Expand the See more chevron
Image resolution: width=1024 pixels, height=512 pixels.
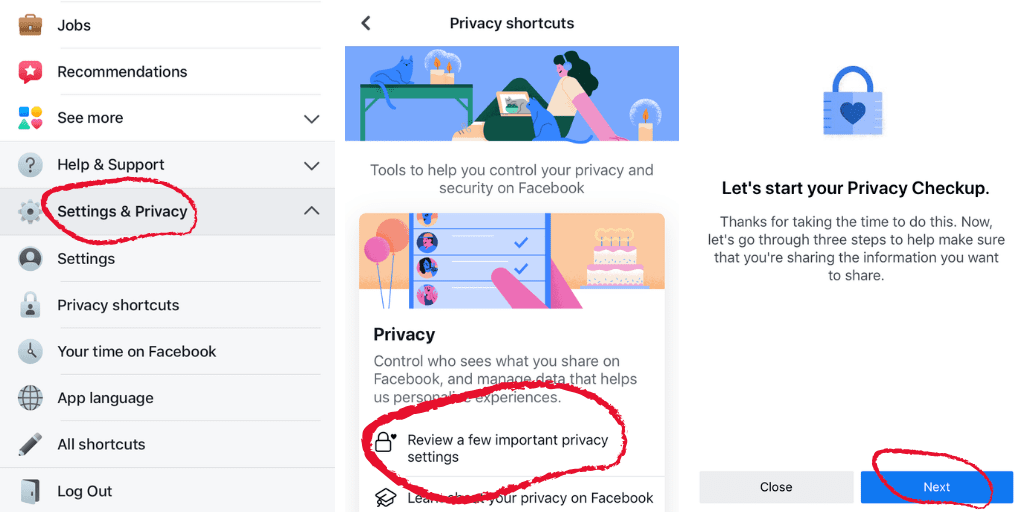point(311,119)
